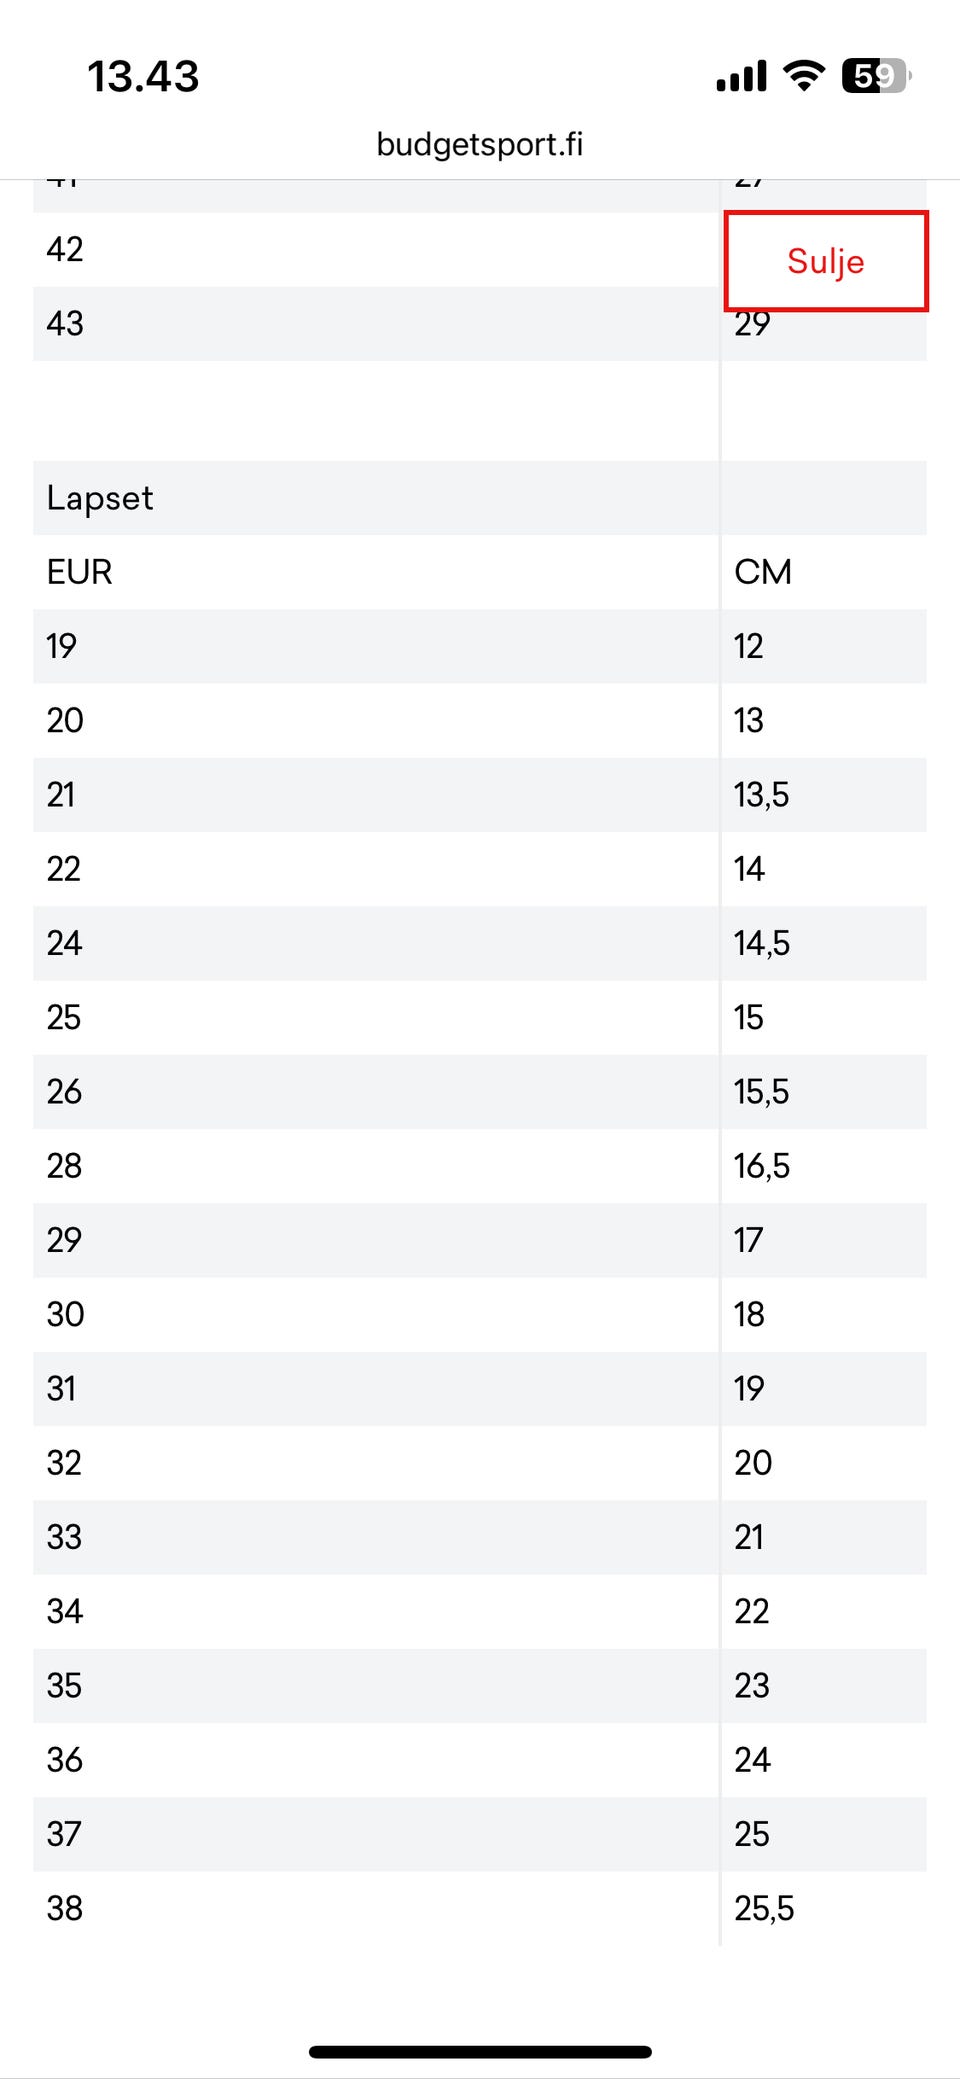Click the CM column header

763,572
